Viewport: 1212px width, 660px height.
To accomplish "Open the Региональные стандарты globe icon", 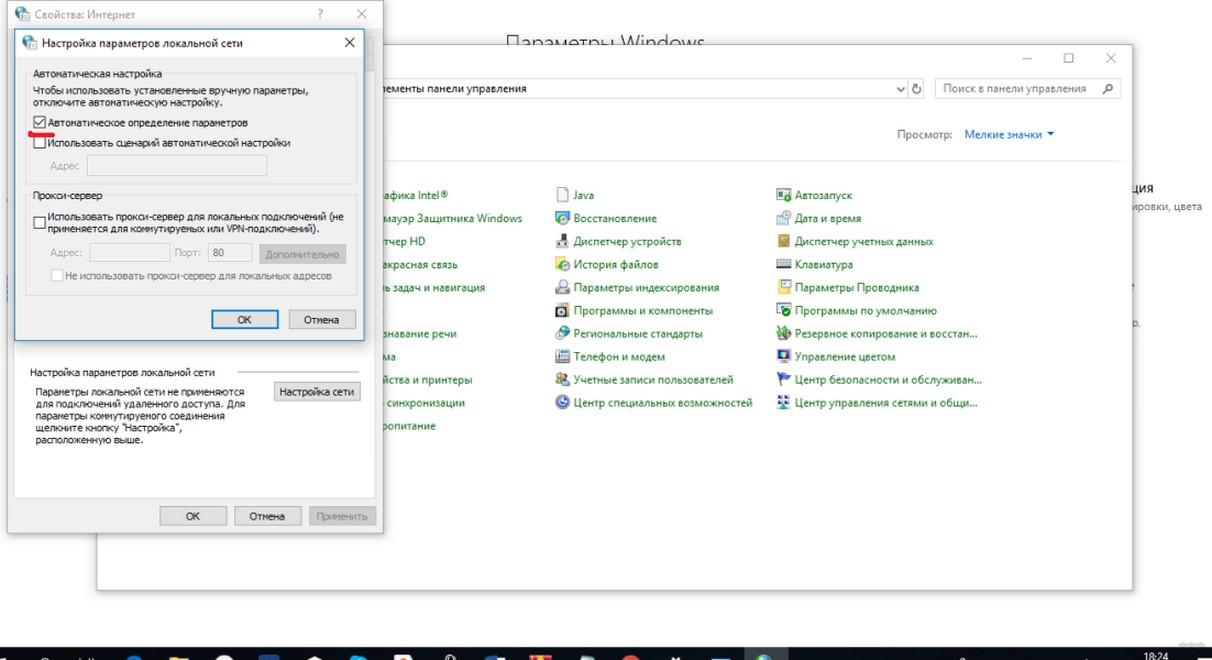I will [563, 333].
